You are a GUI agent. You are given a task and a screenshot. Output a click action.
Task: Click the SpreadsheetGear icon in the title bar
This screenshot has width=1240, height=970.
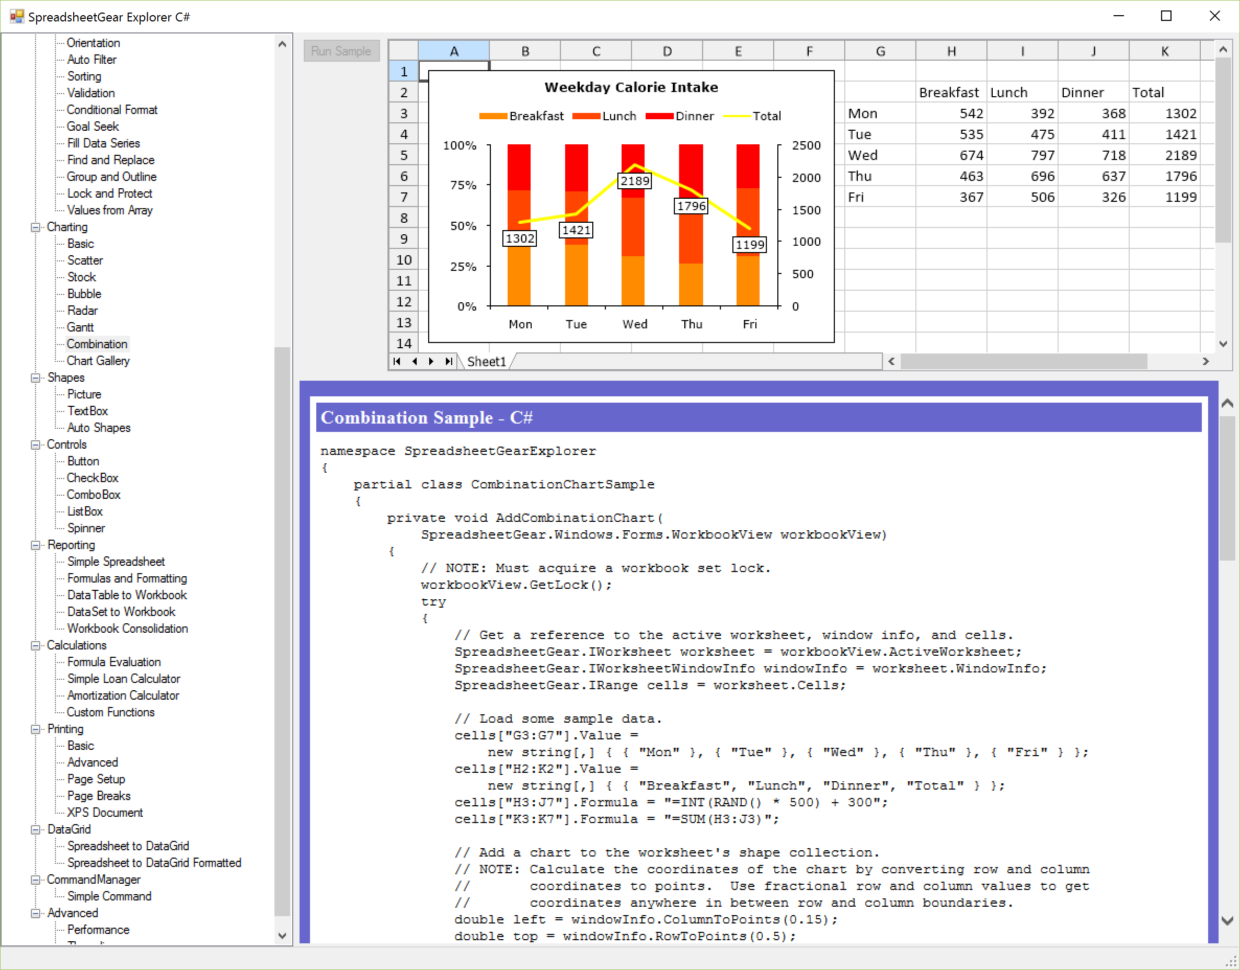click(x=16, y=16)
